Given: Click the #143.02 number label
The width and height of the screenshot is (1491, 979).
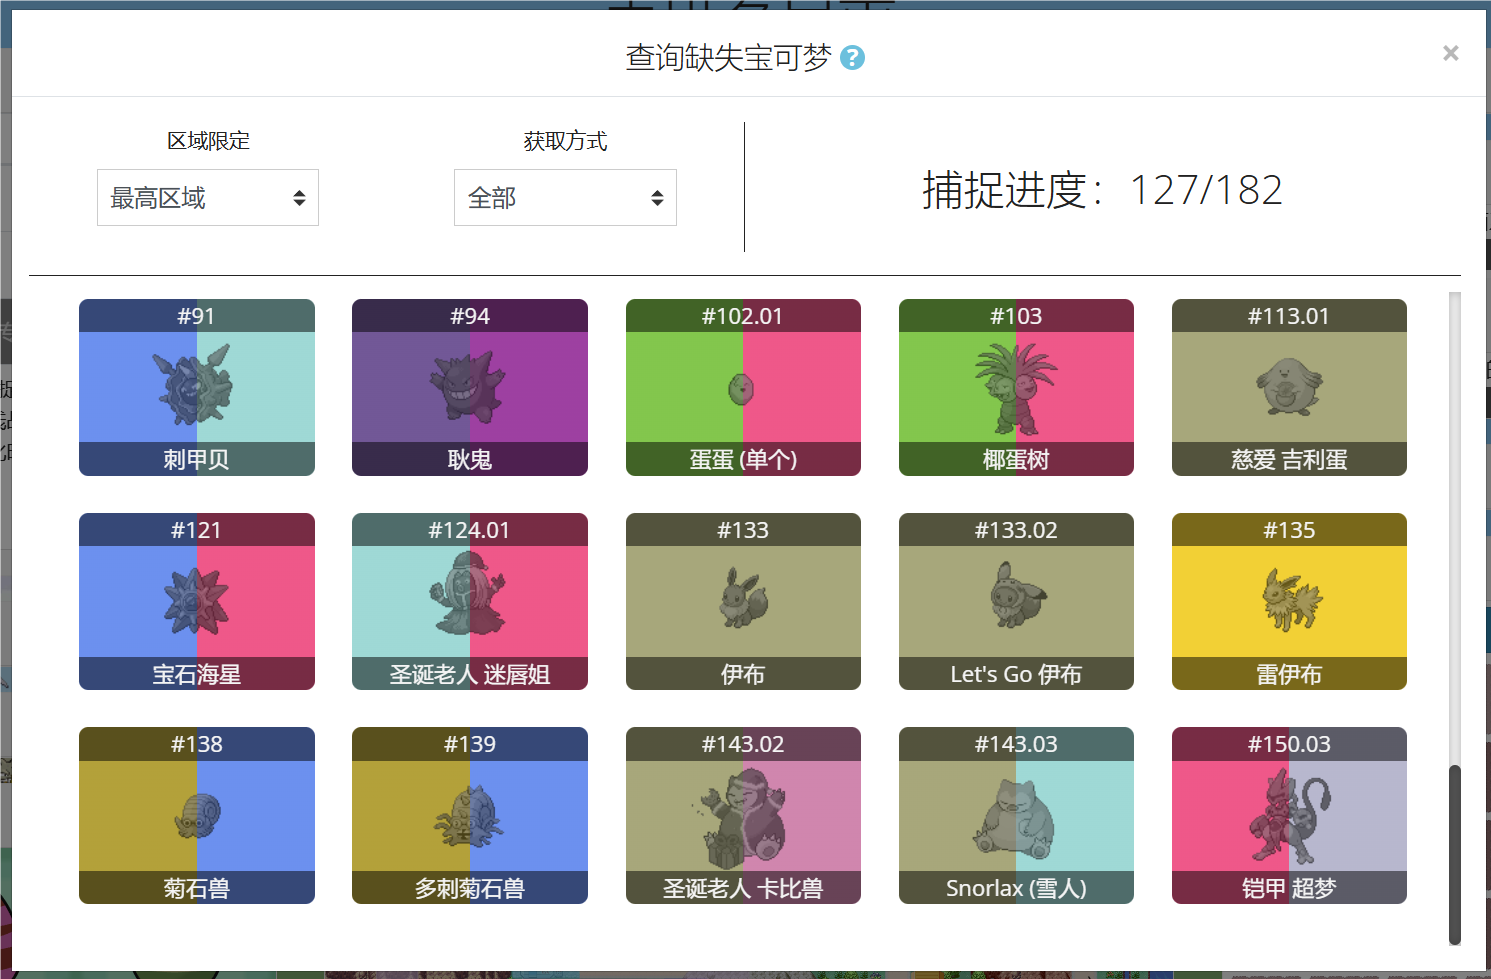Looking at the screenshot, I should click(x=743, y=744).
